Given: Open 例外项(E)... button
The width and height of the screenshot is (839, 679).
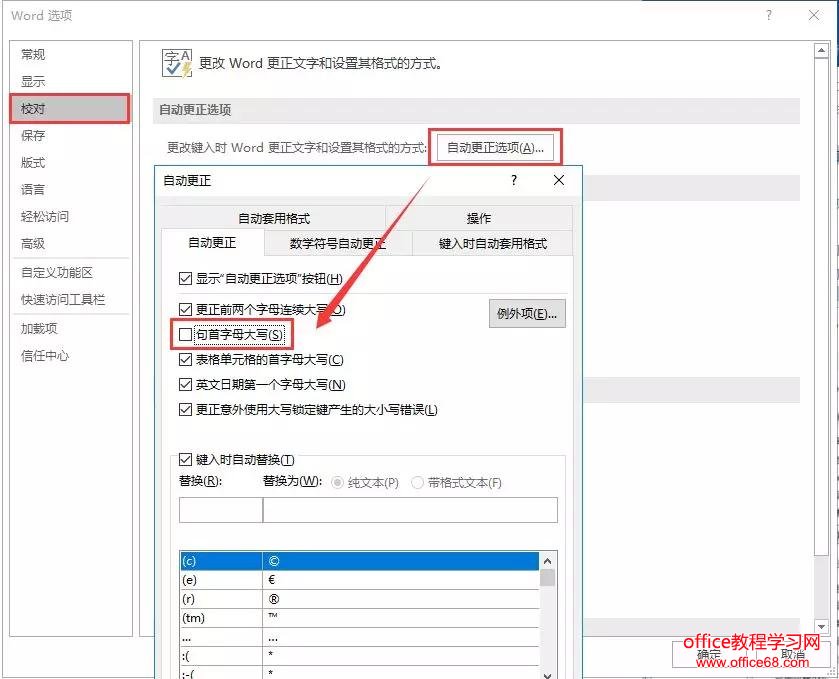Looking at the screenshot, I should tap(527, 314).
